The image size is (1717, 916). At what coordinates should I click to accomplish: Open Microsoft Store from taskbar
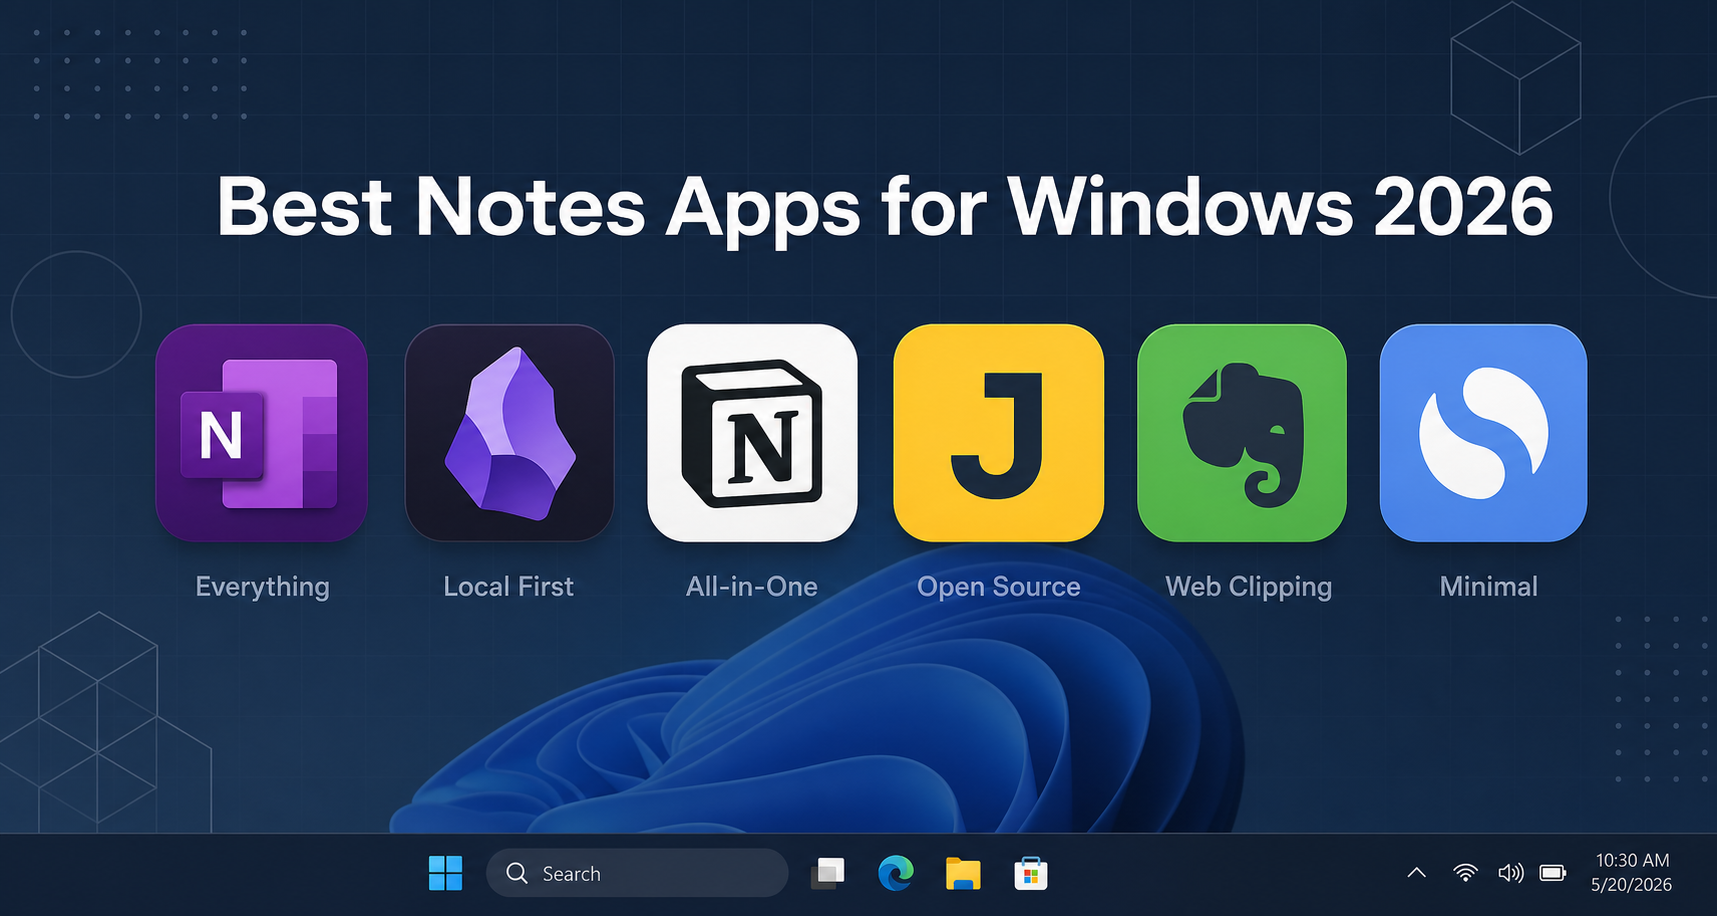[1030, 873]
